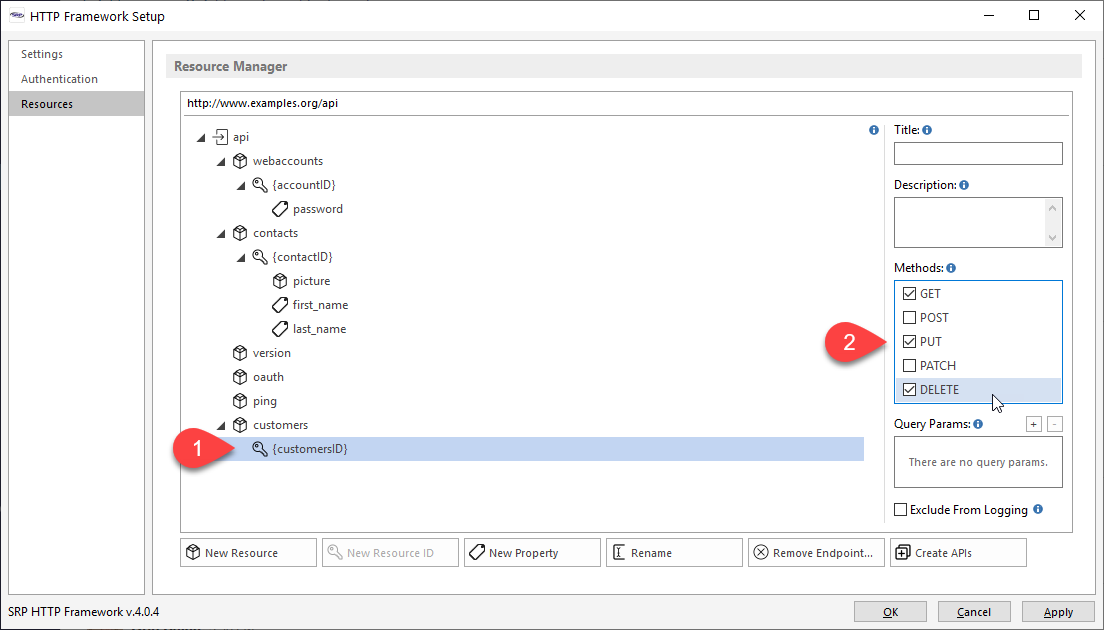The height and width of the screenshot is (630, 1104).
Task: Collapse the contacts resource node
Action: (221, 233)
